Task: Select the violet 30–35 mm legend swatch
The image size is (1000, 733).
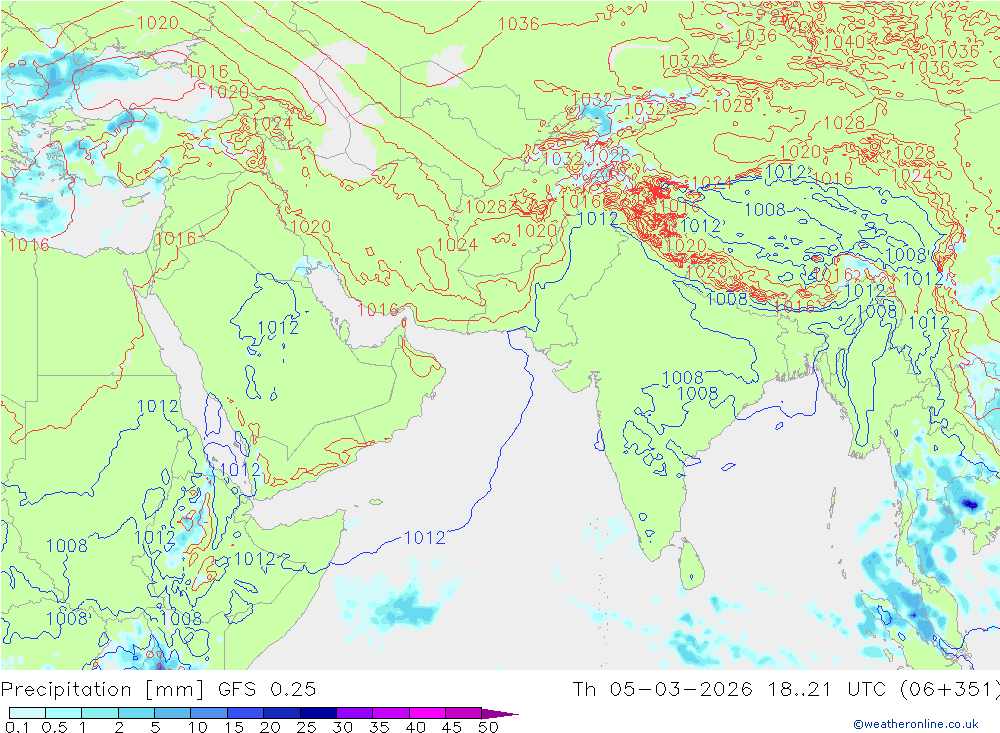Action: [x=355, y=713]
